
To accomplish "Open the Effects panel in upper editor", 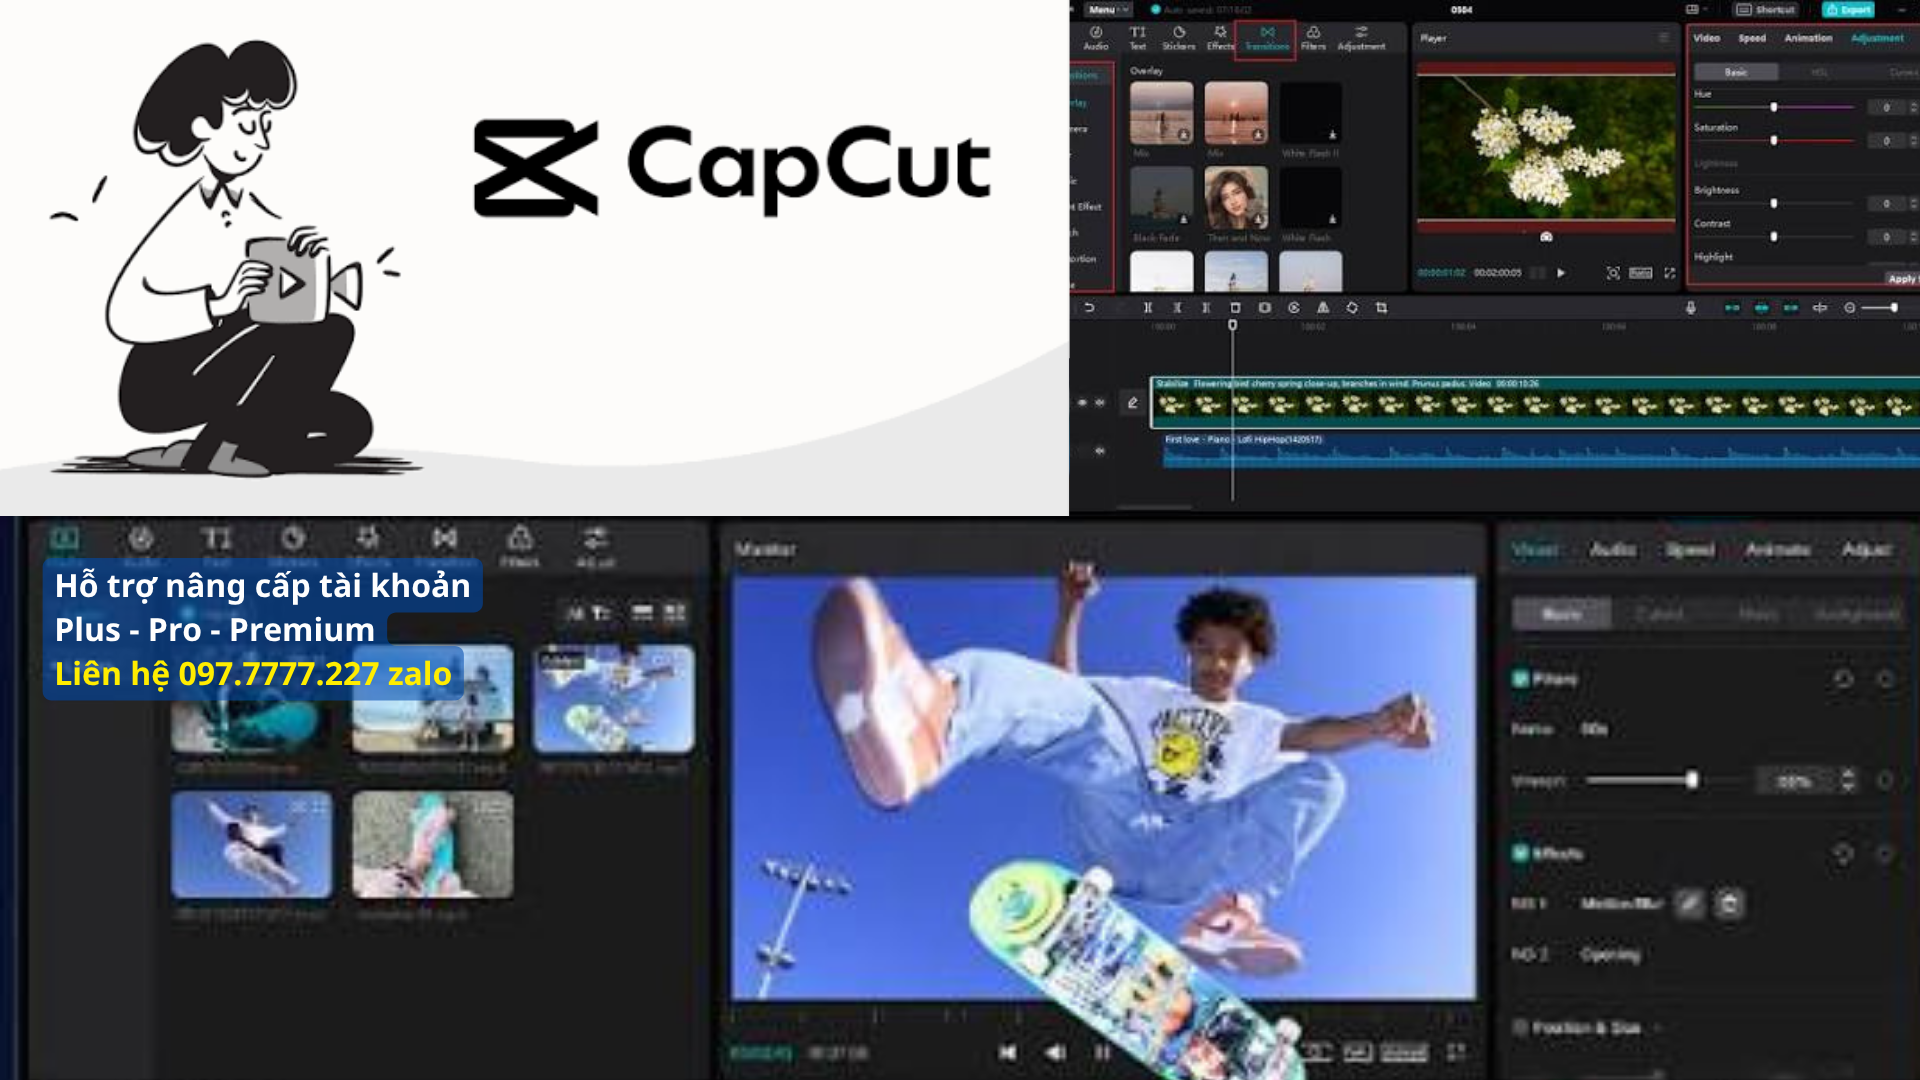I will tap(1220, 38).
